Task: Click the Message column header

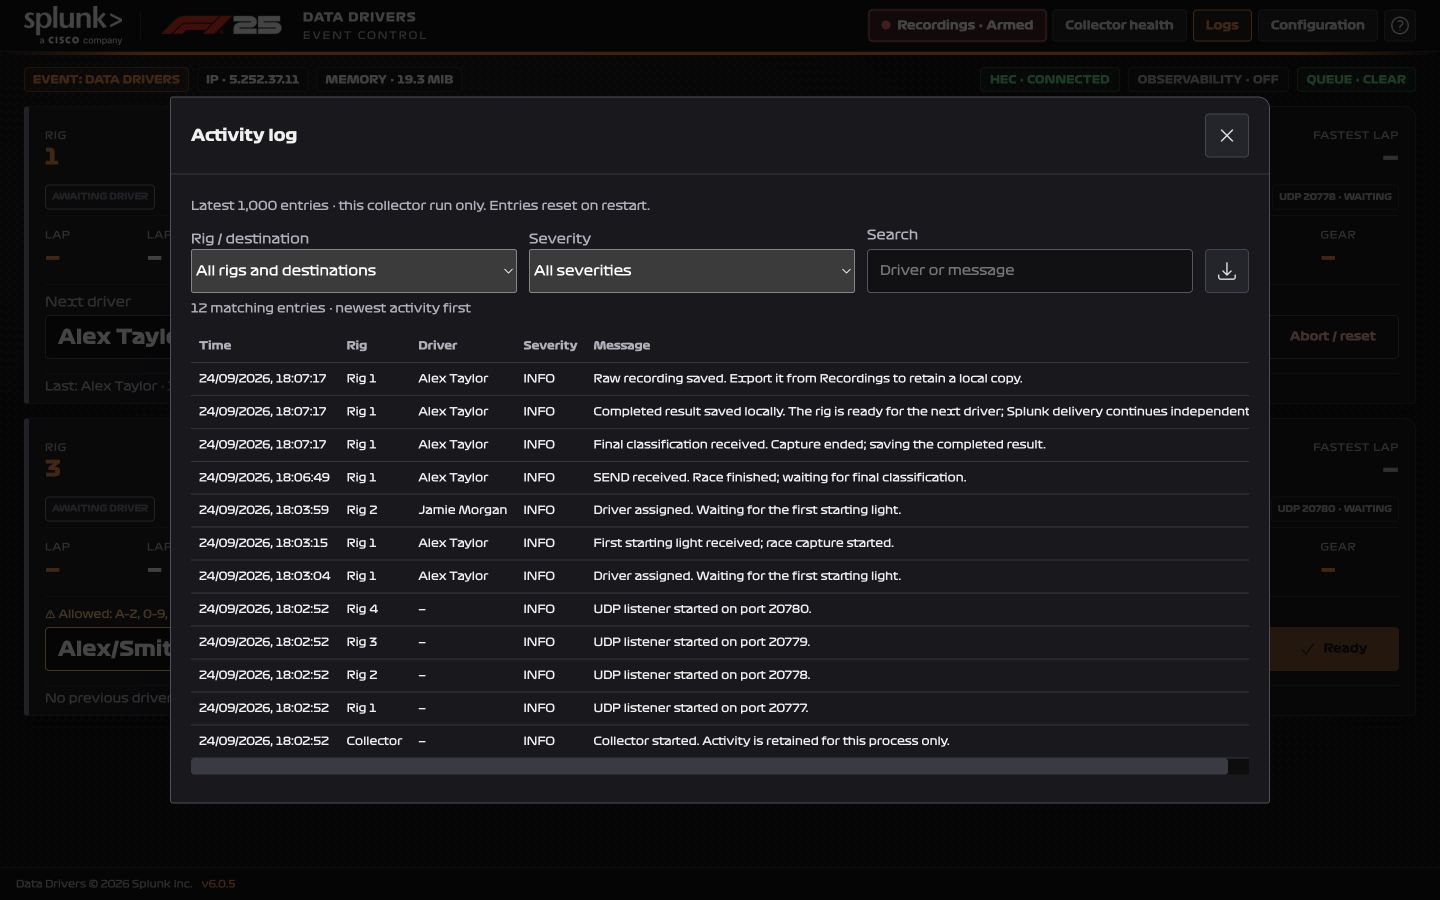Action: [x=621, y=345]
